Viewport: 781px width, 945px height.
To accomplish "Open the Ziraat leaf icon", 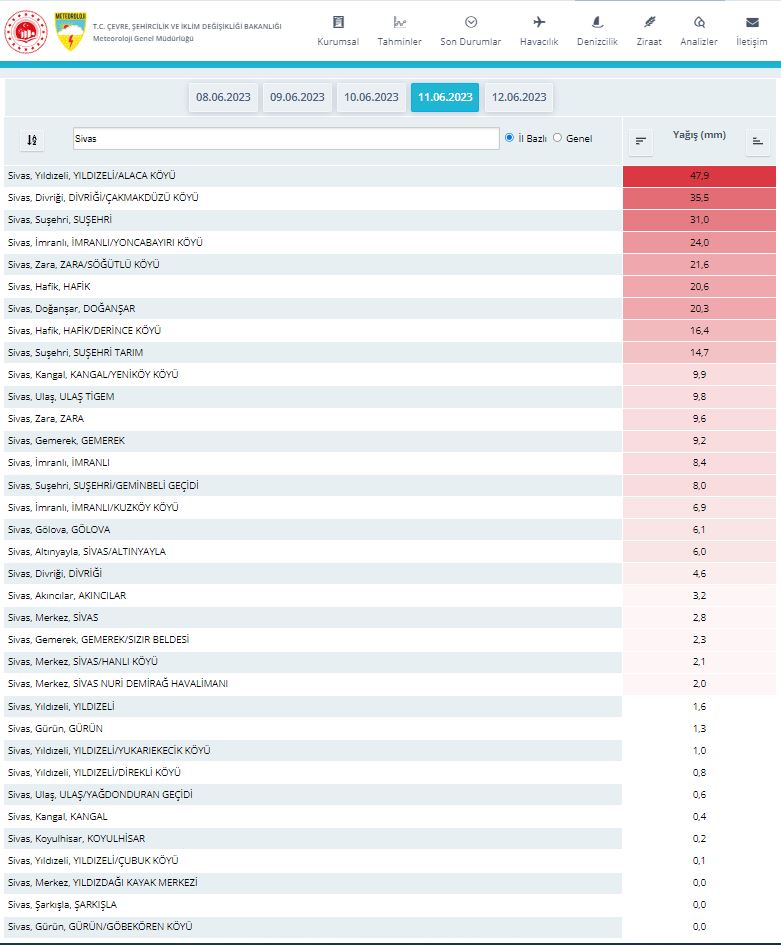I will pos(649,22).
